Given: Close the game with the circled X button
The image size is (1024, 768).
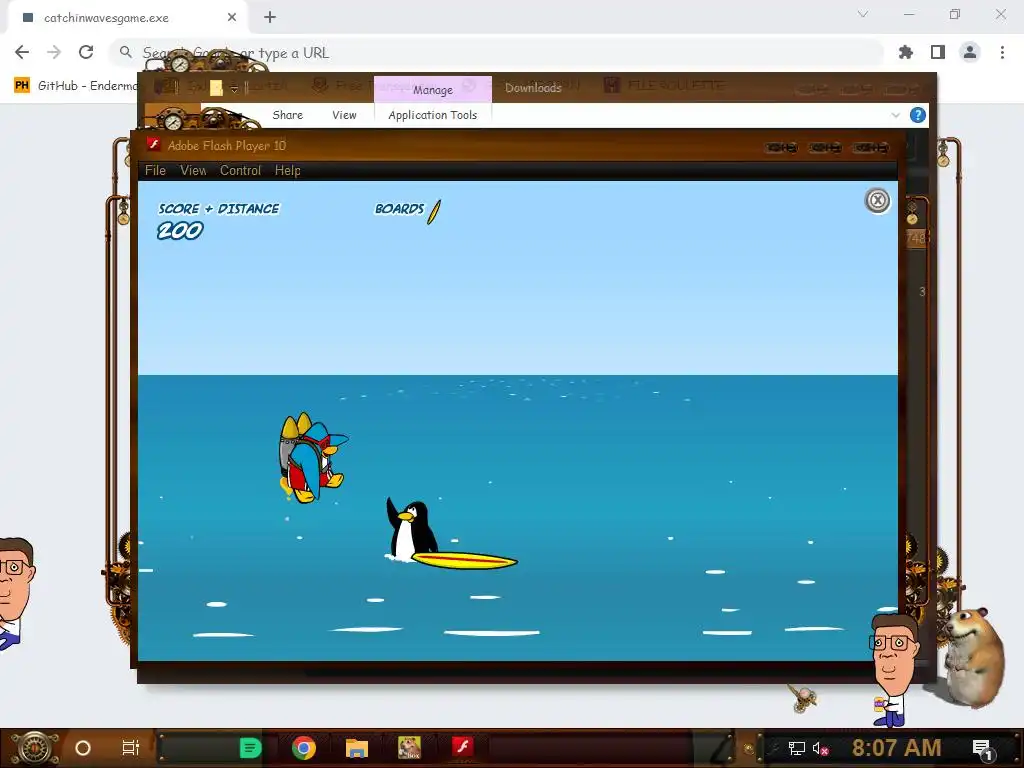Looking at the screenshot, I should click(877, 200).
